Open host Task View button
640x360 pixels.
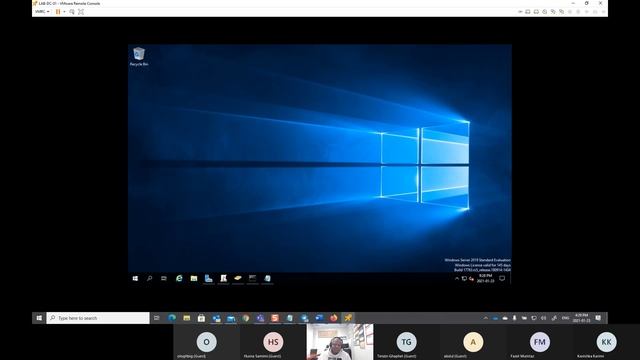pos(156,318)
